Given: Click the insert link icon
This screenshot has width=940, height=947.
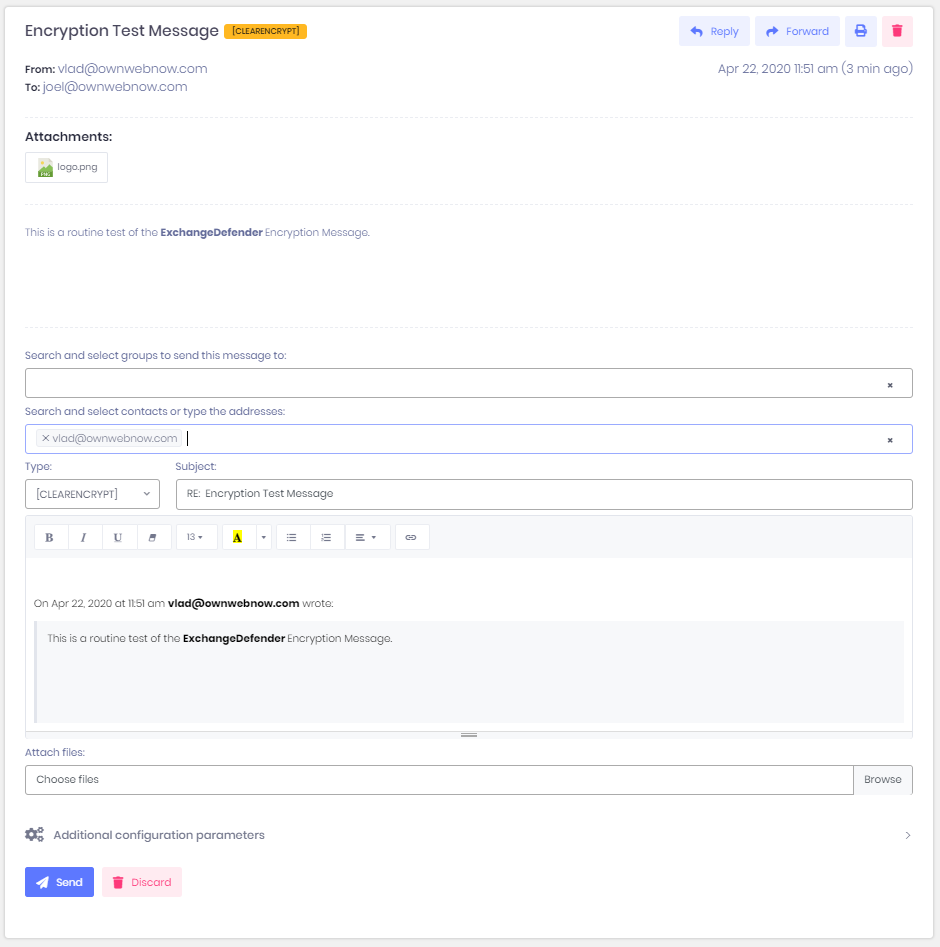Looking at the screenshot, I should pyautogui.click(x=411, y=537).
